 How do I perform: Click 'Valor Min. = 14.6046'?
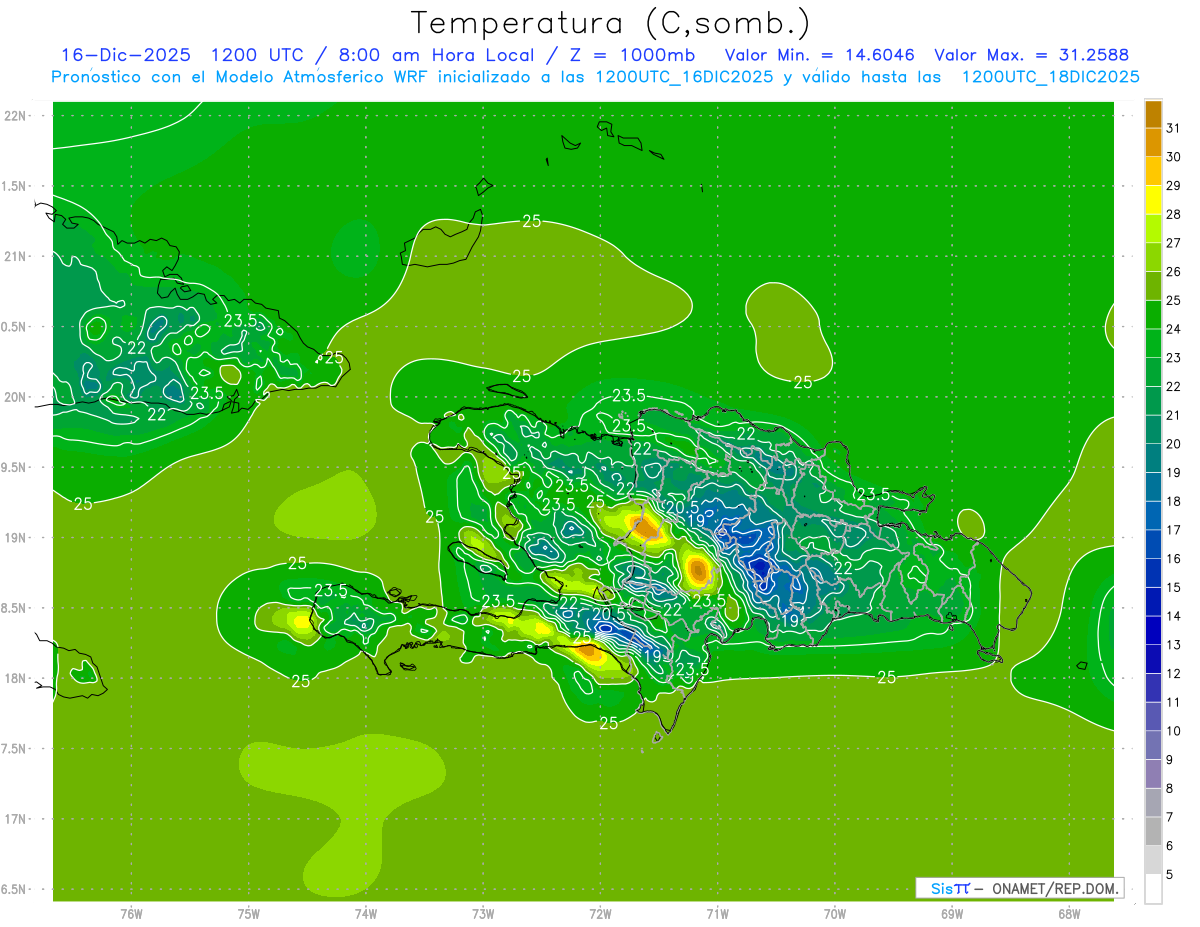(x=820, y=55)
